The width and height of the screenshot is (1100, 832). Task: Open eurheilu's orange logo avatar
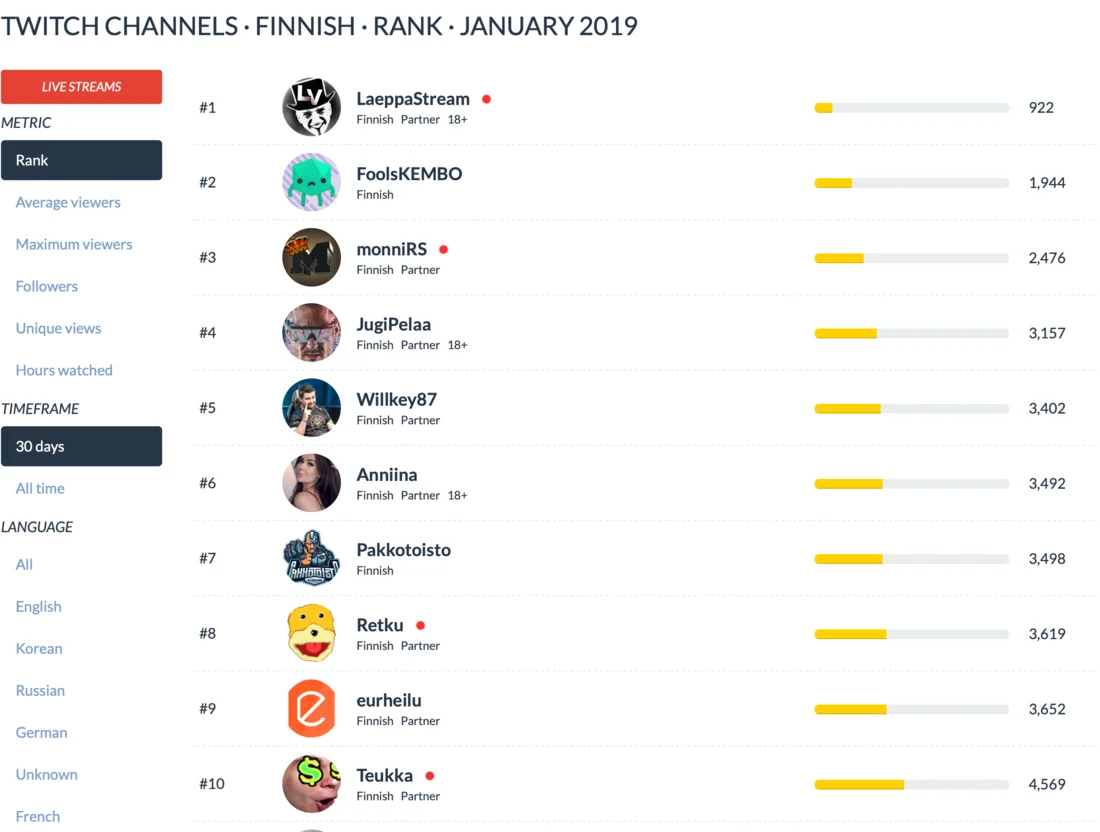[x=312, y=708]
